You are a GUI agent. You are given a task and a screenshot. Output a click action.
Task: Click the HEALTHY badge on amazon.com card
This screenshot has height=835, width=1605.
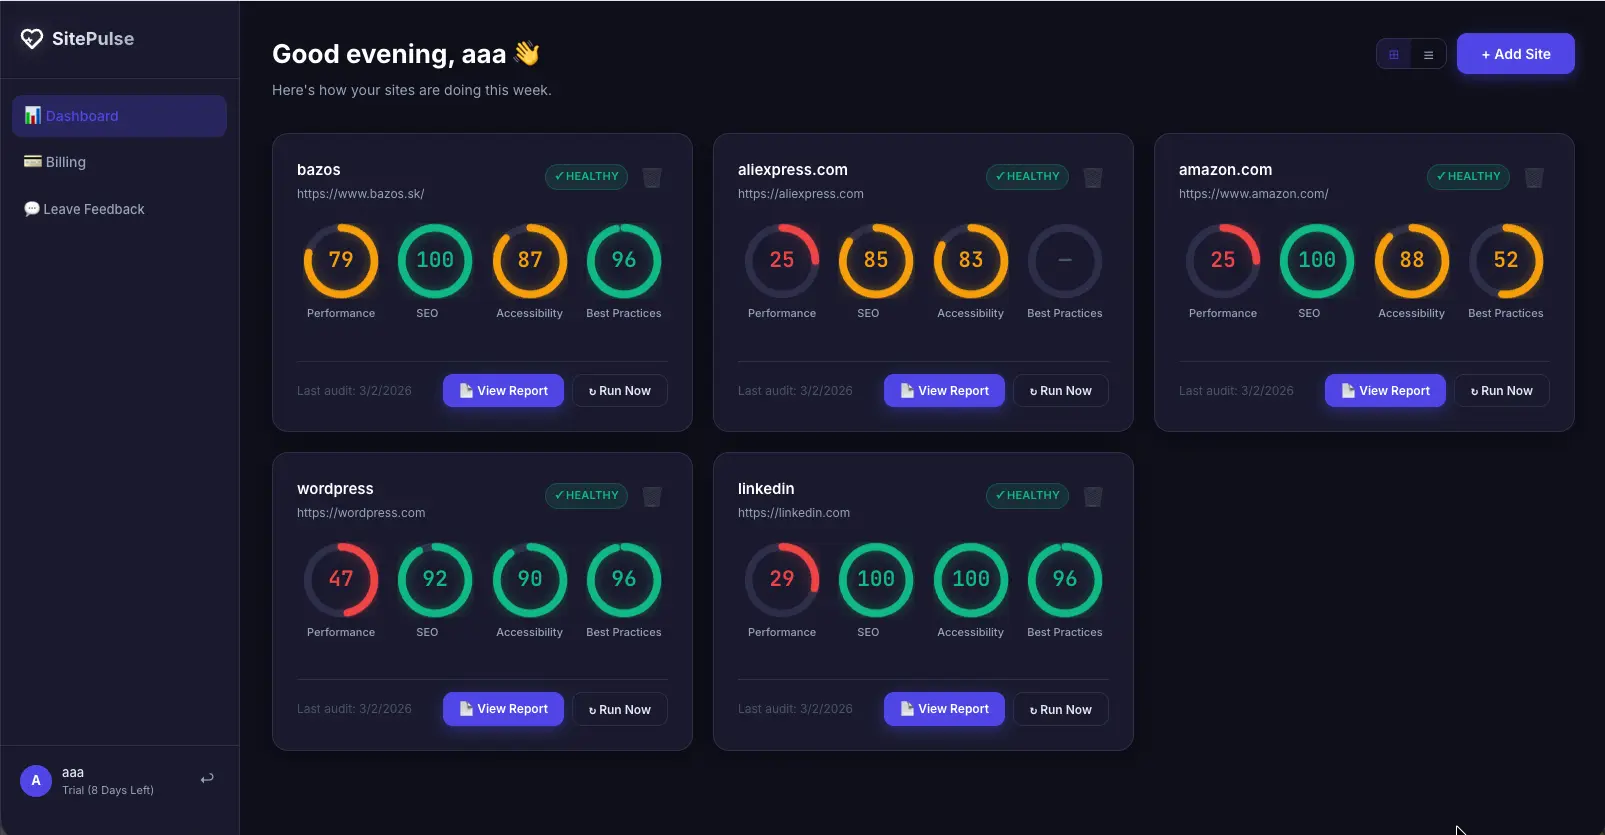[1469, 176]
